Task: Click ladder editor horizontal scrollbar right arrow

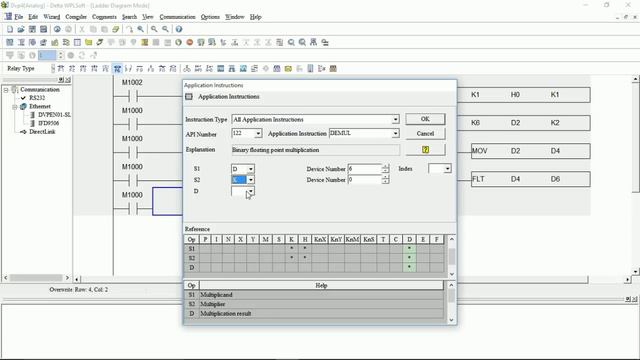Action: point(627,279)
